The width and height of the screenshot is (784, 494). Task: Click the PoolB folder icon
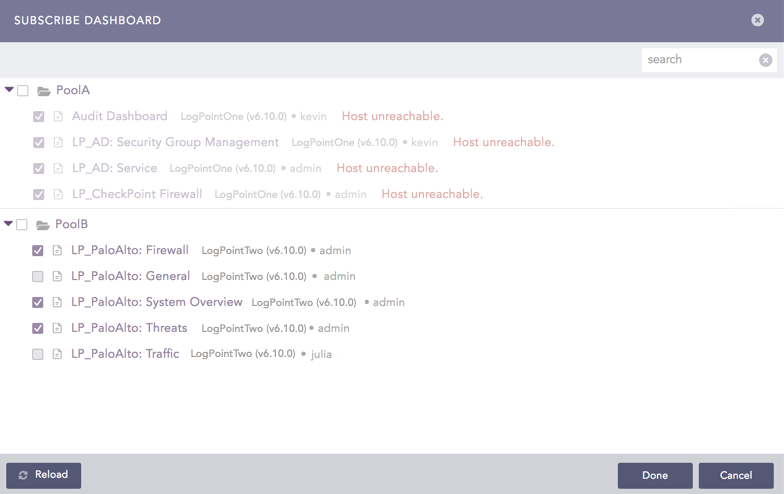point(43,225)
